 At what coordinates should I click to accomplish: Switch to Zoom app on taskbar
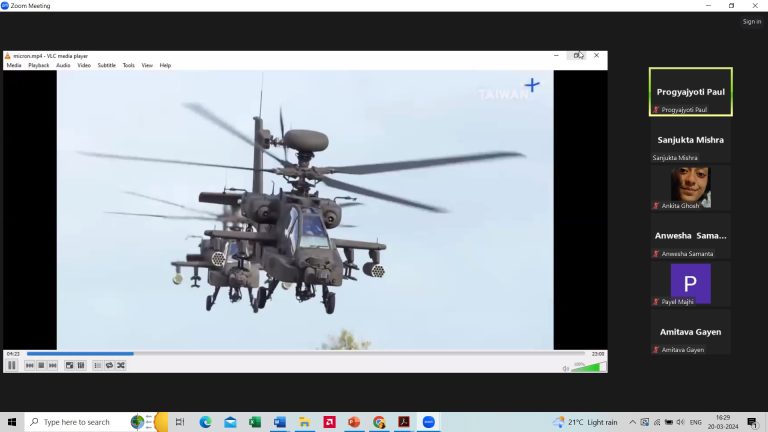(429, 422)
